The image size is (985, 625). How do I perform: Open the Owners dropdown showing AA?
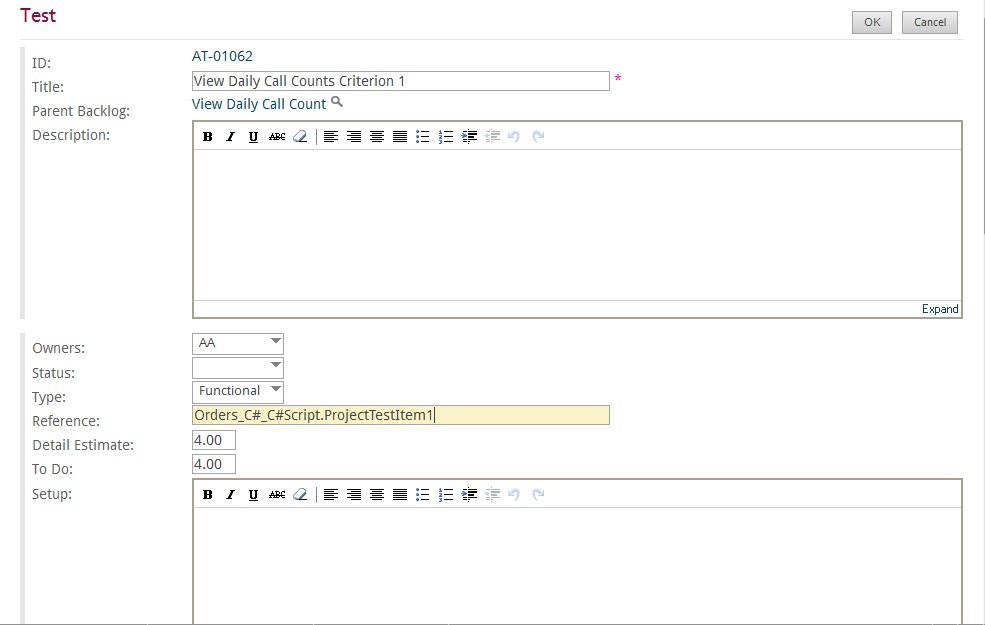point(237,344)
